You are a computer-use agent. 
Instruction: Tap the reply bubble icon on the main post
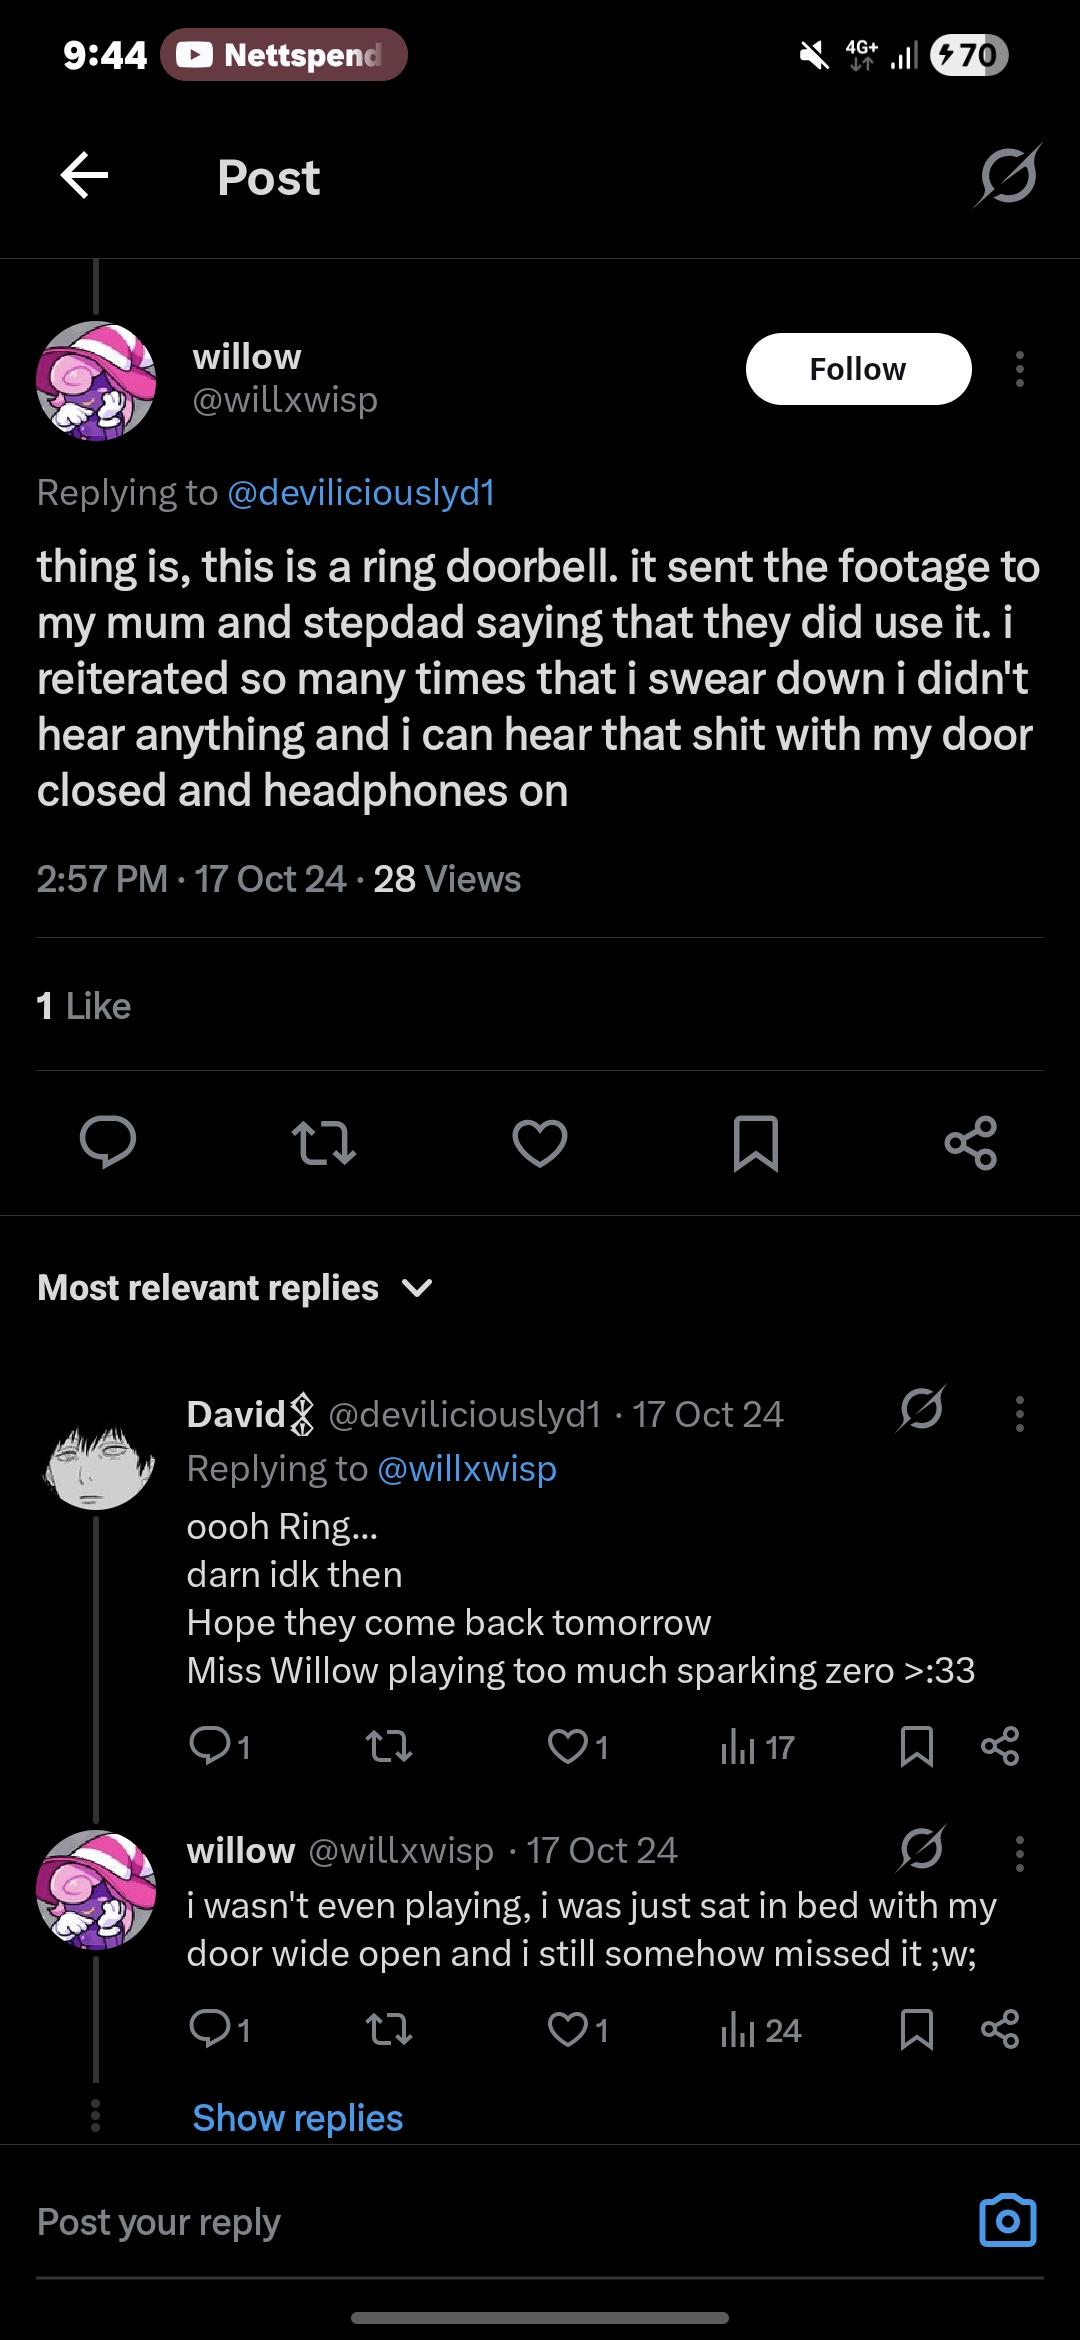pos(108,1142)
